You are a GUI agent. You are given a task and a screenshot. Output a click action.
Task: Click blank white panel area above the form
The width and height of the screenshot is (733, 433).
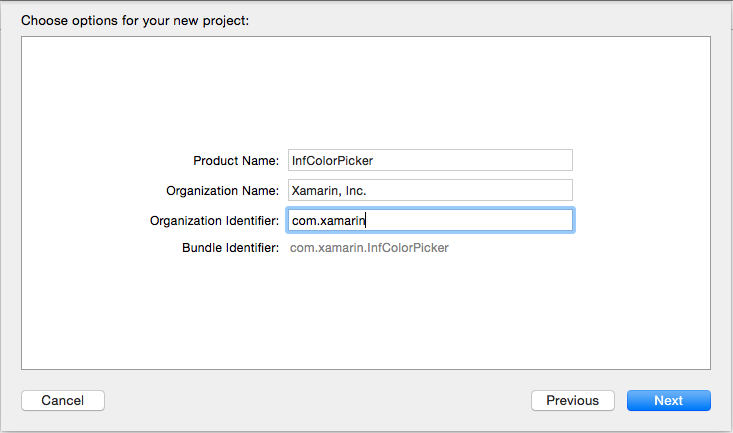click(x=366, y=89)
